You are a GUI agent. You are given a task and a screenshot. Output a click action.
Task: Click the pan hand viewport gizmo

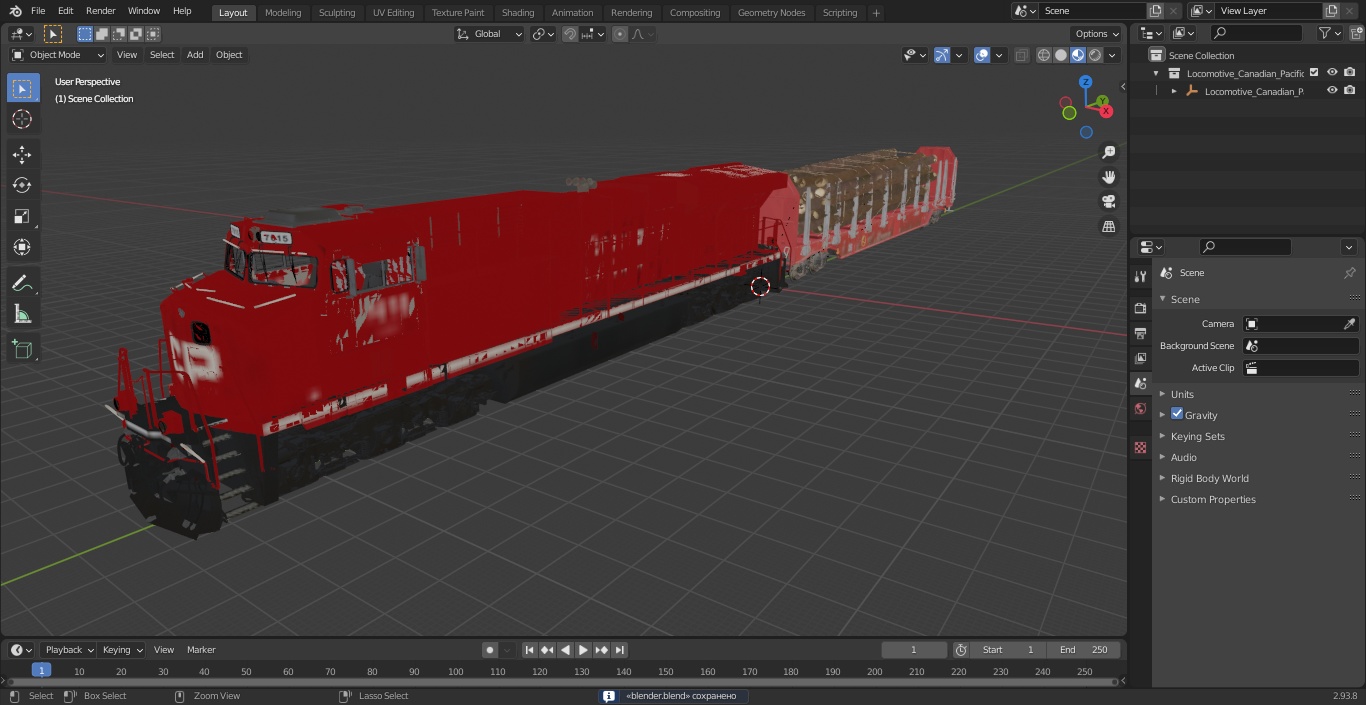pos(1109,177)
